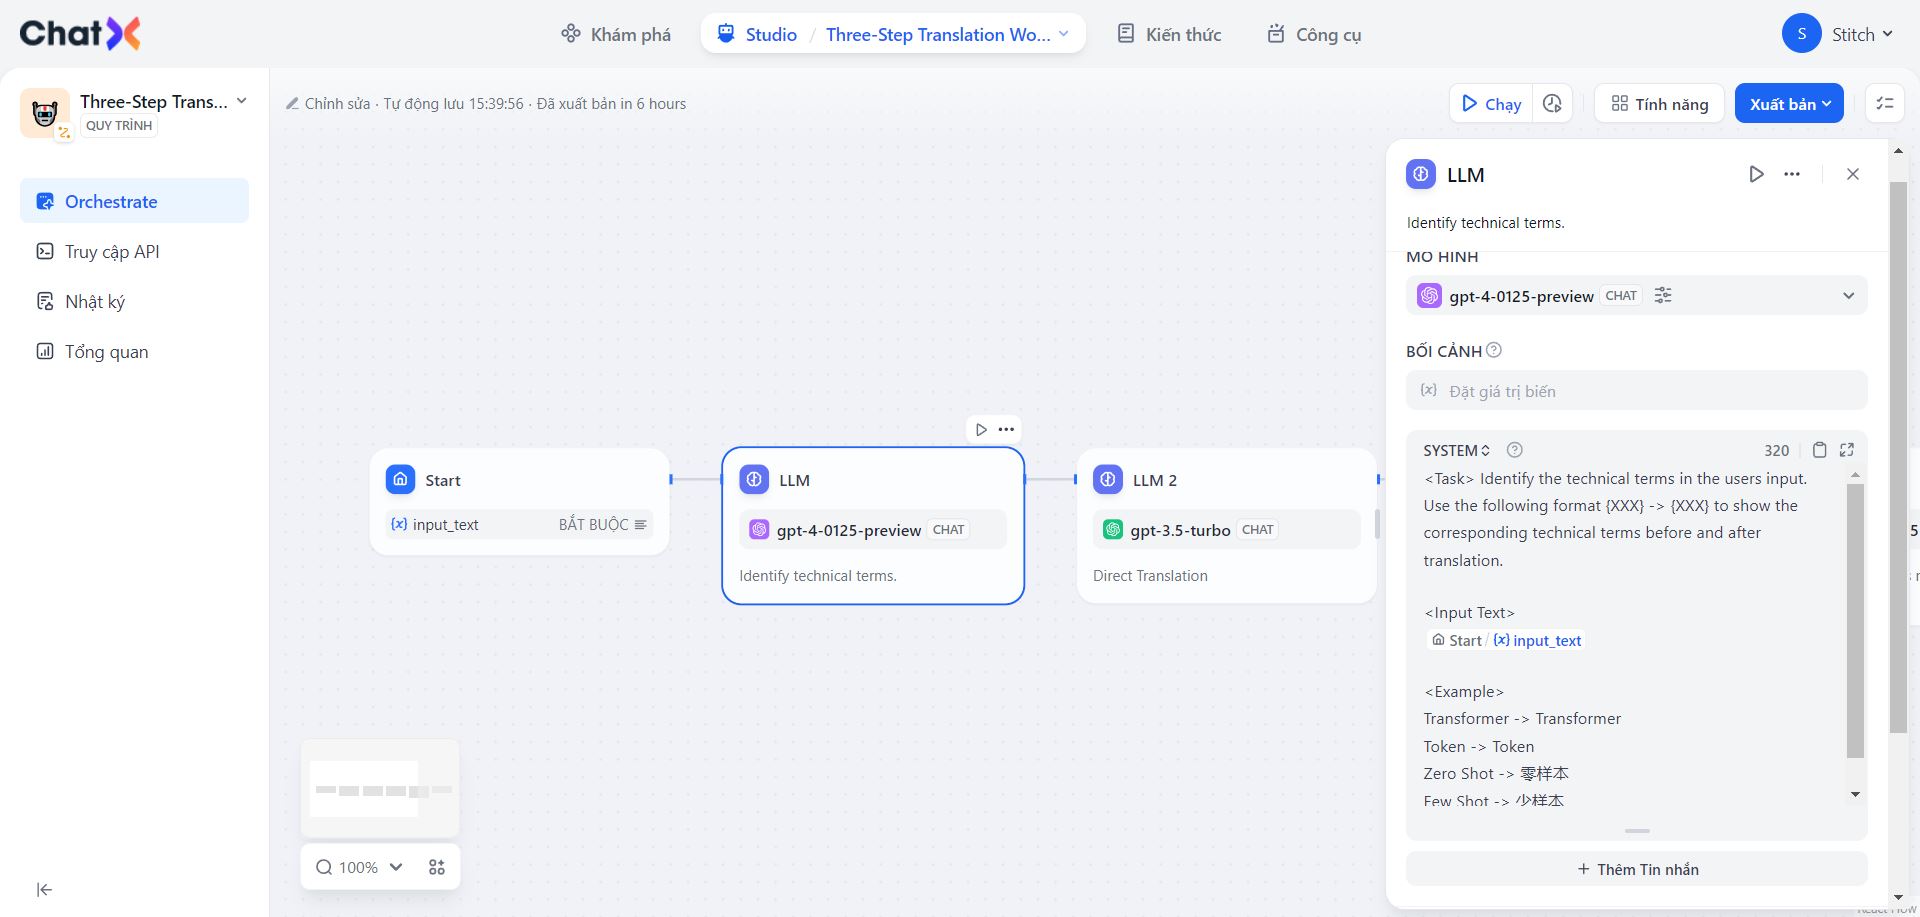This screenshot has width=1920, height=917.
Task: Click the system prompt vertical scrollbar
Action: click(x=1855, y=620)
